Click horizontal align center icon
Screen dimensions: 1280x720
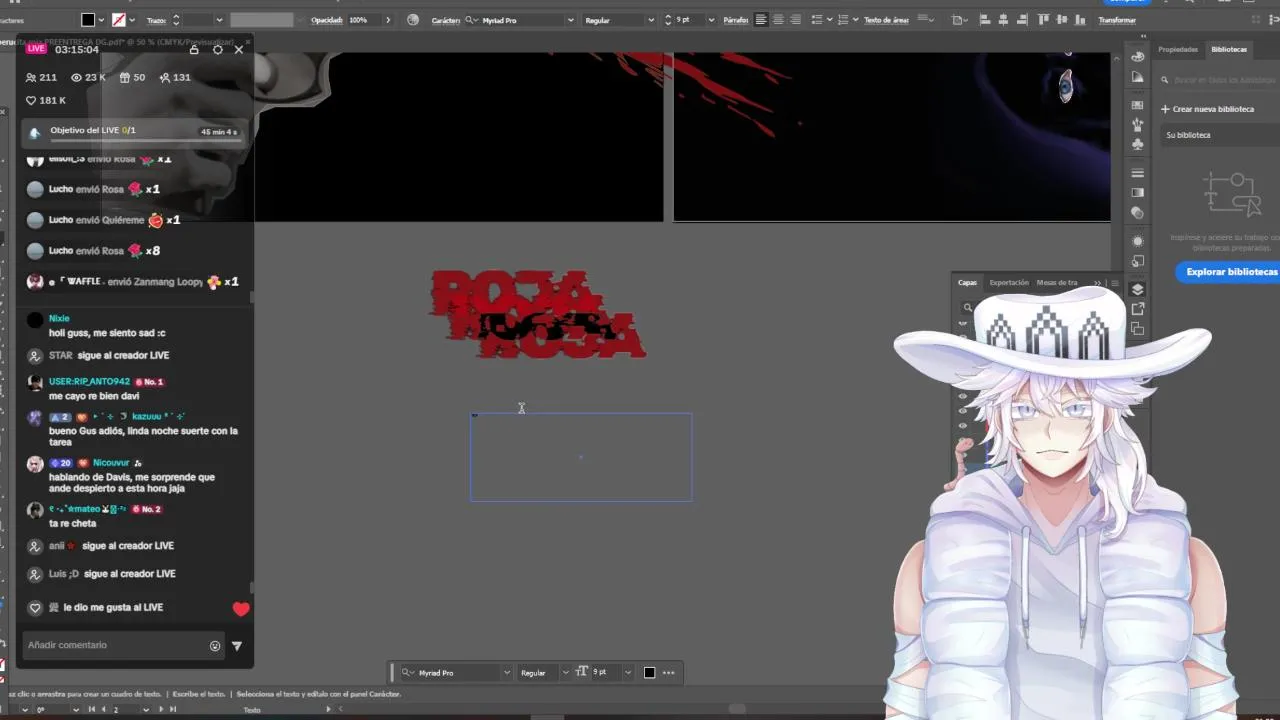(x=1003, y=20)
